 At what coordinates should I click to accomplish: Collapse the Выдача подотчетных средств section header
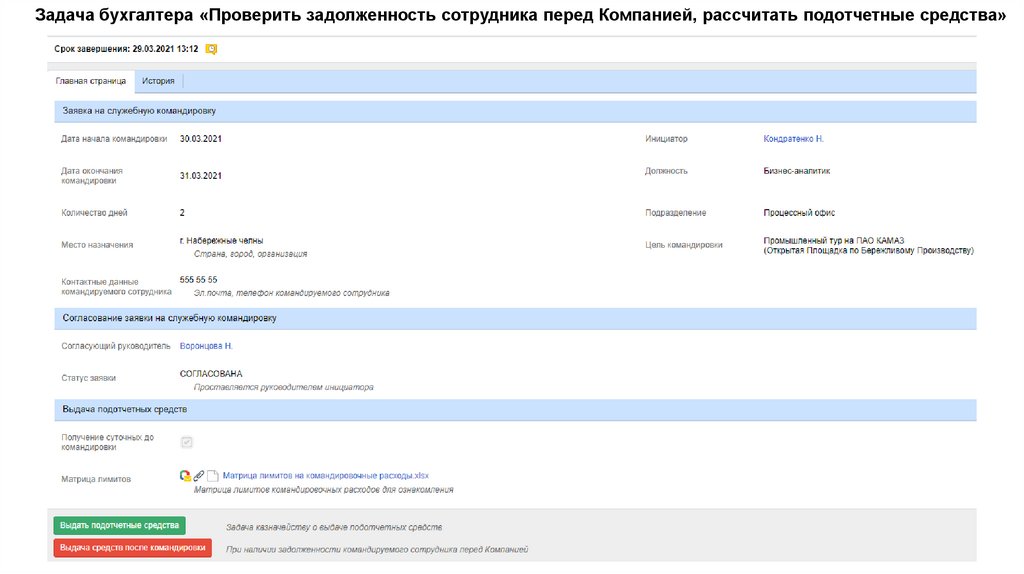pyautogui.click(x=124, y=410)
